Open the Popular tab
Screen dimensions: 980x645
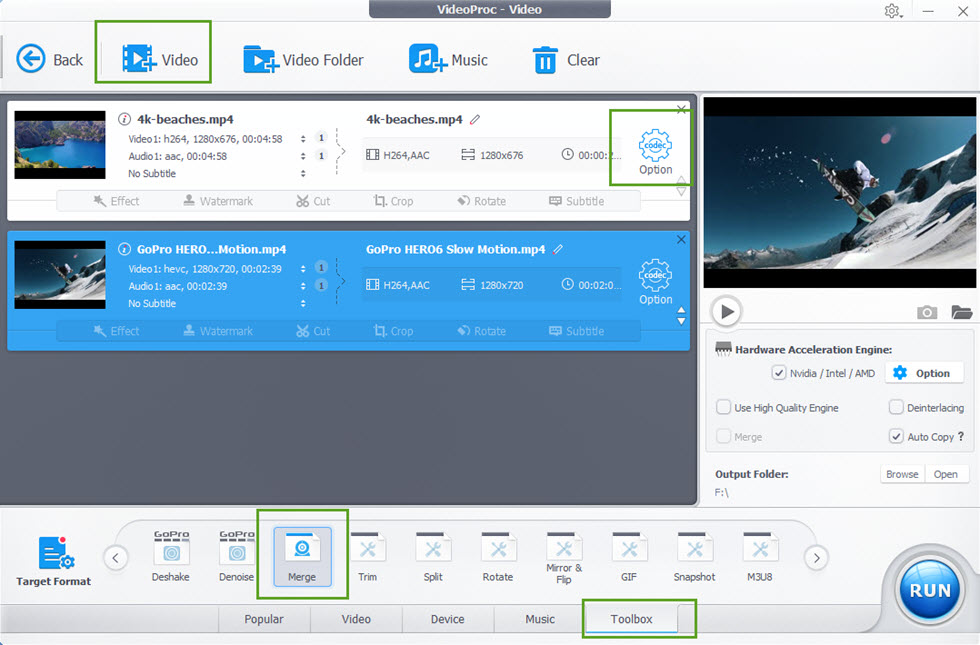point(264,619)
